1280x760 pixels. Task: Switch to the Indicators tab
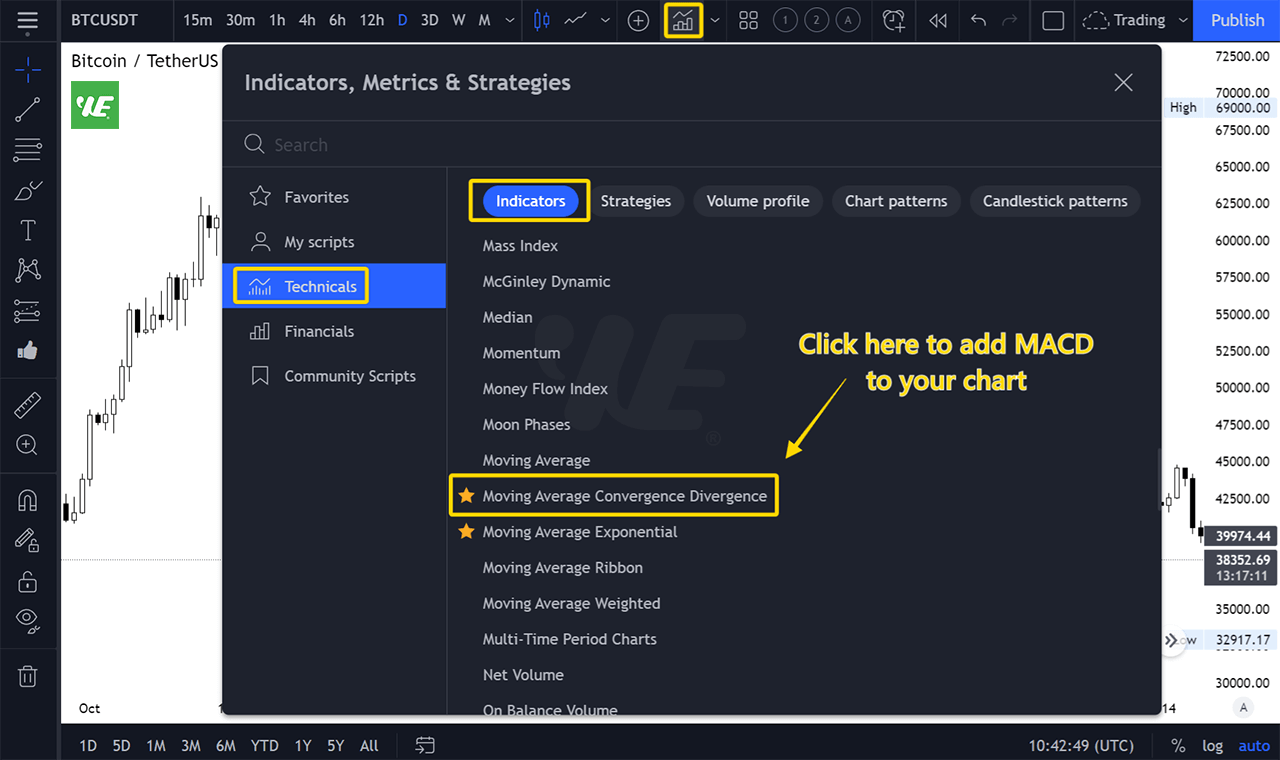click(531, 201)
